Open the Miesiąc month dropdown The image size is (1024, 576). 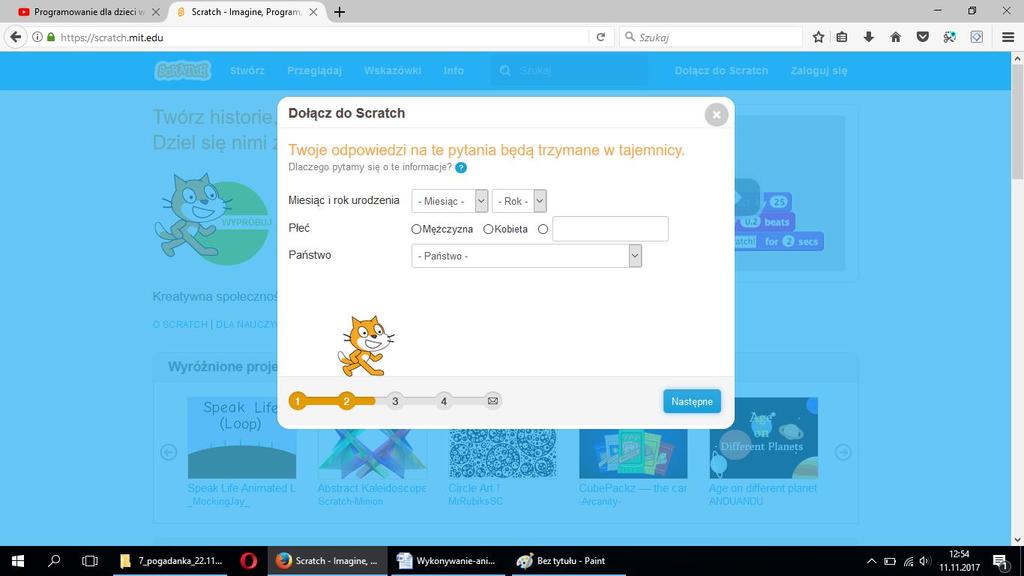point(449,201)
